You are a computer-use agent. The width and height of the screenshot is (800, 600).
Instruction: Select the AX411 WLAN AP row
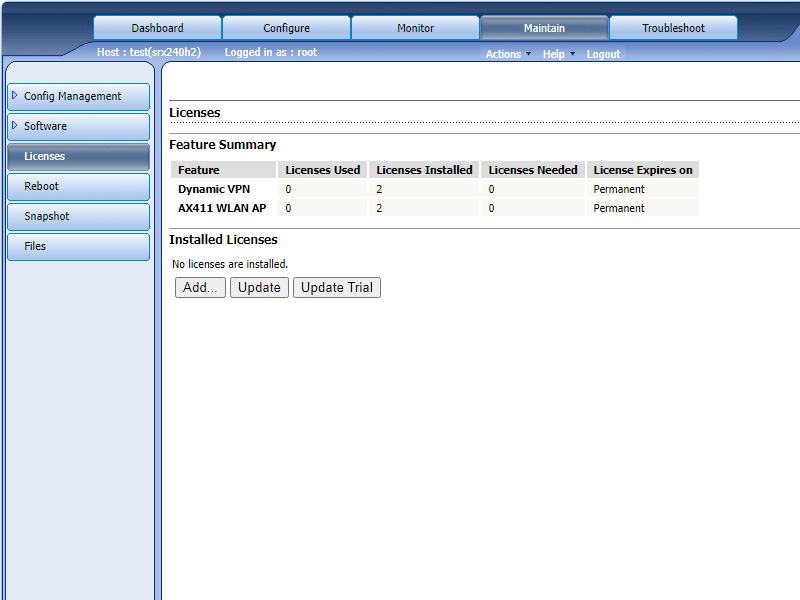pos(222,208)
